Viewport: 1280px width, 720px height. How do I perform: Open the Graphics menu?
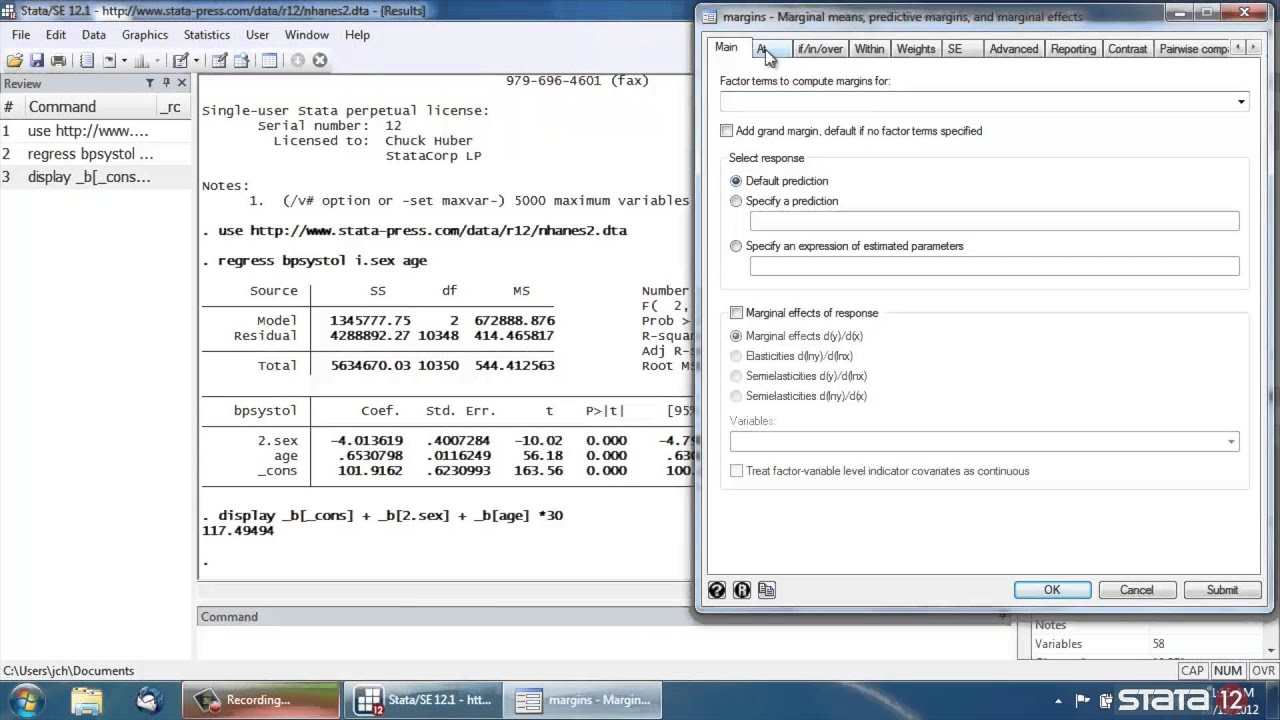point(145,34)
